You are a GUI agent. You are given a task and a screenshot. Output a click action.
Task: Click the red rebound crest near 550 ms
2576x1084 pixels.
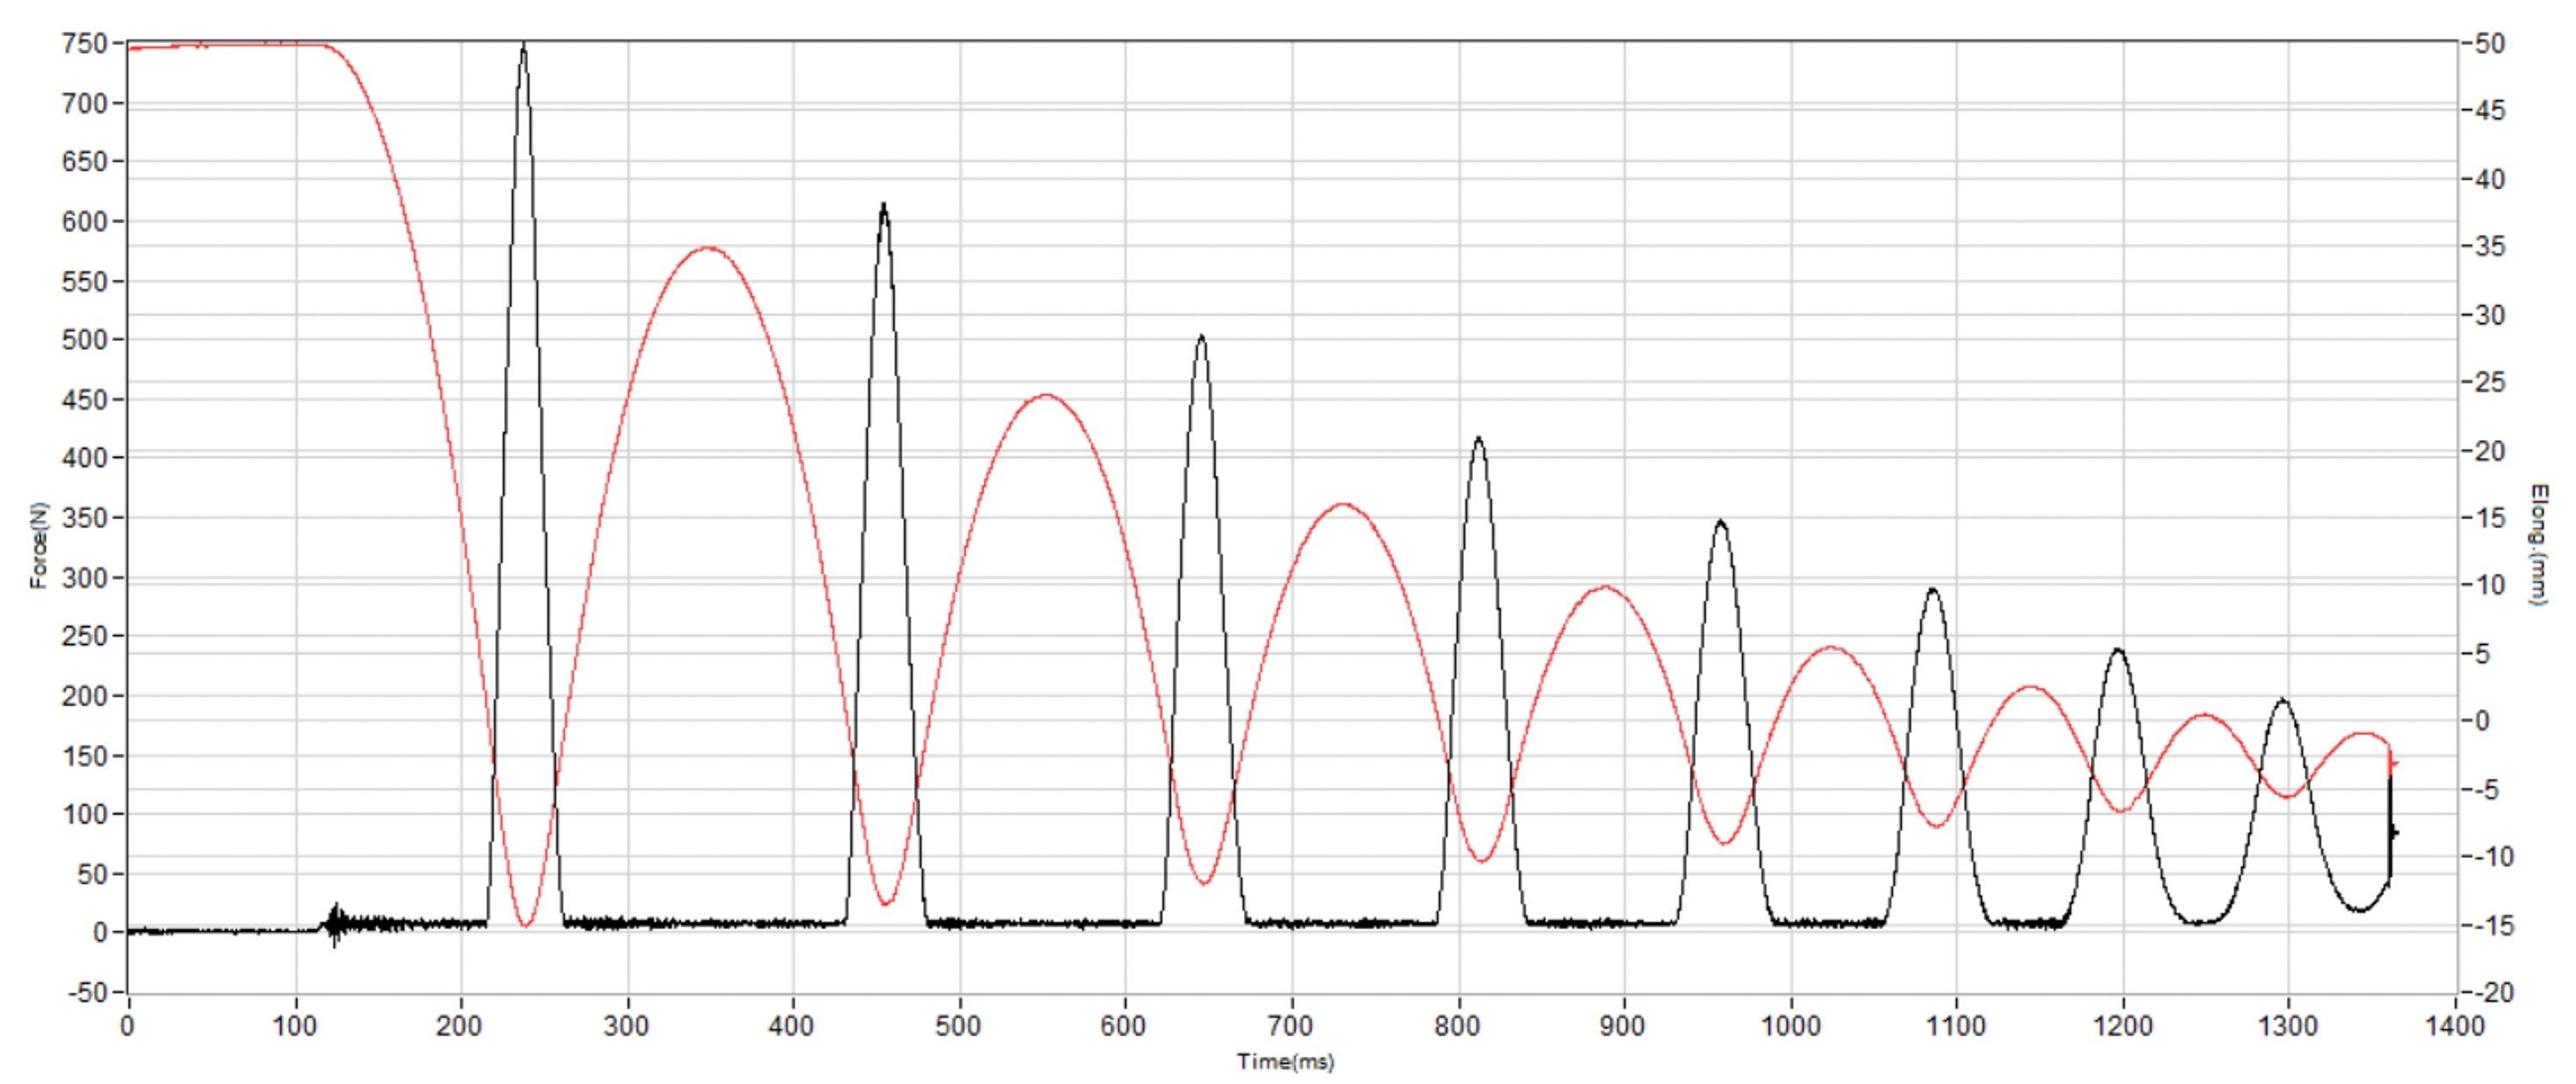click(x=1046, y=395)
